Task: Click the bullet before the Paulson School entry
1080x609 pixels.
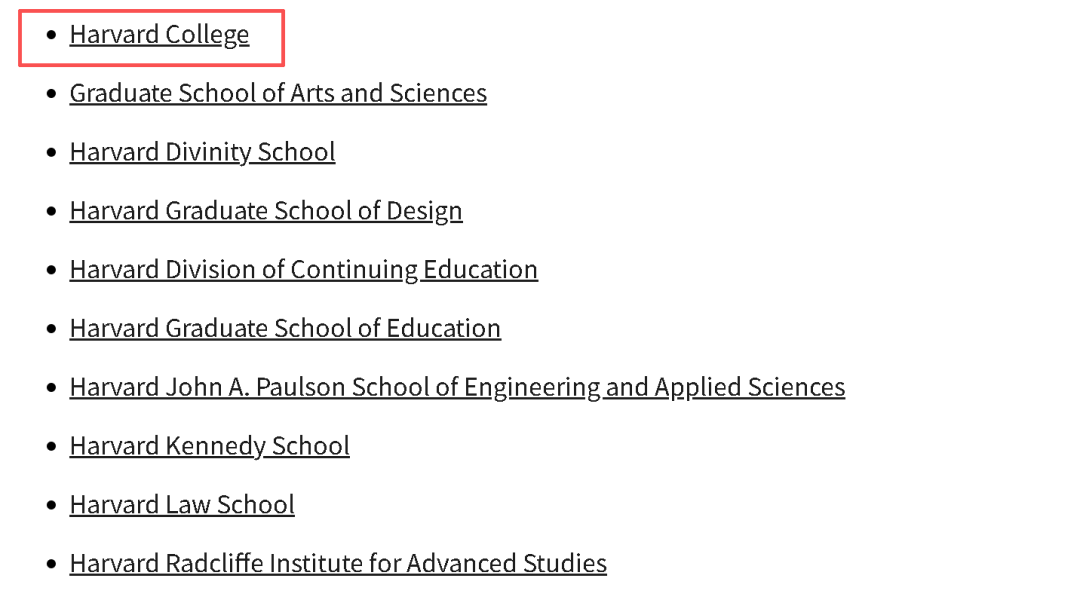Action: pos(52,388)
